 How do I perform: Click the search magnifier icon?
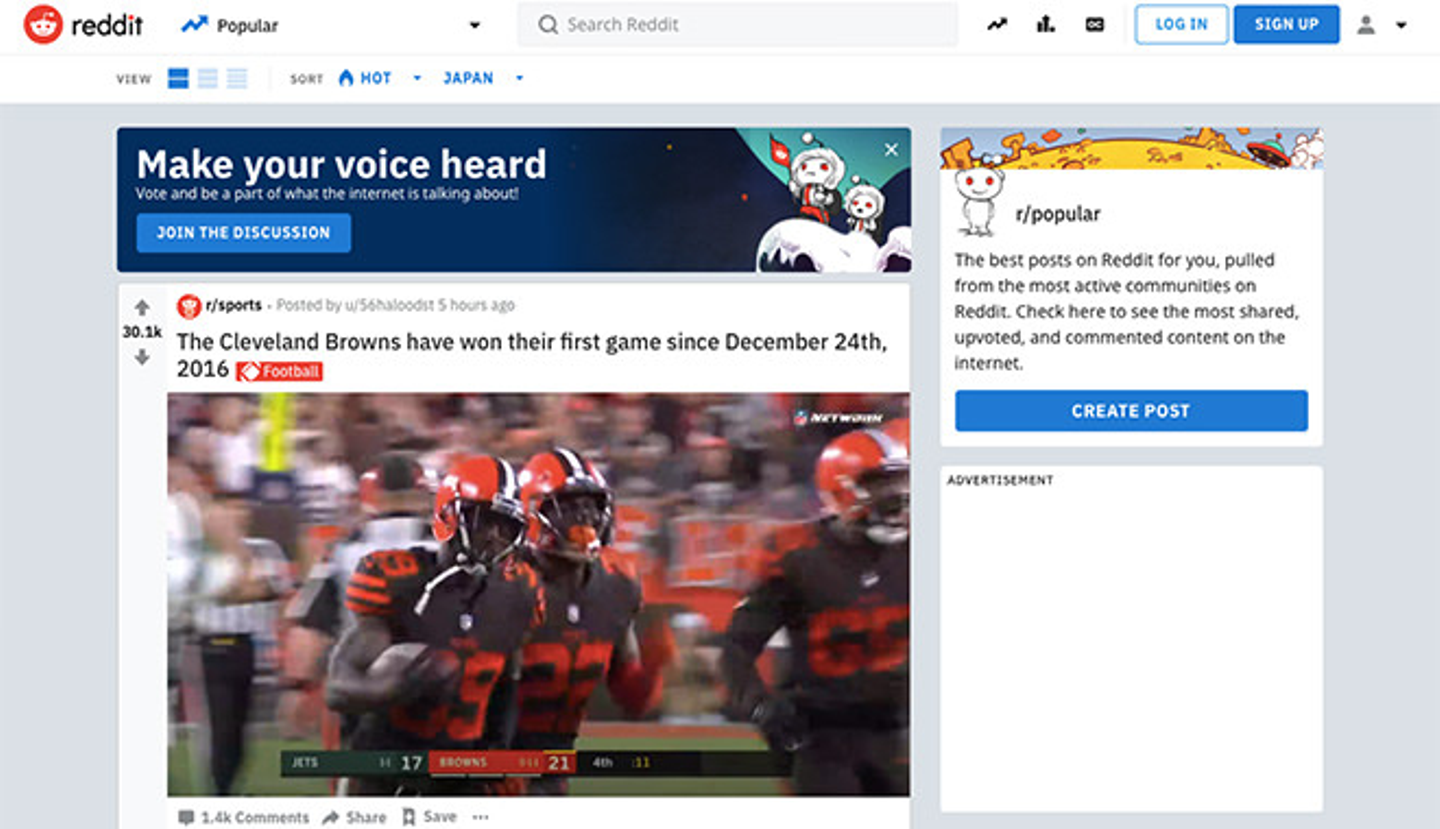pos(547,25)
